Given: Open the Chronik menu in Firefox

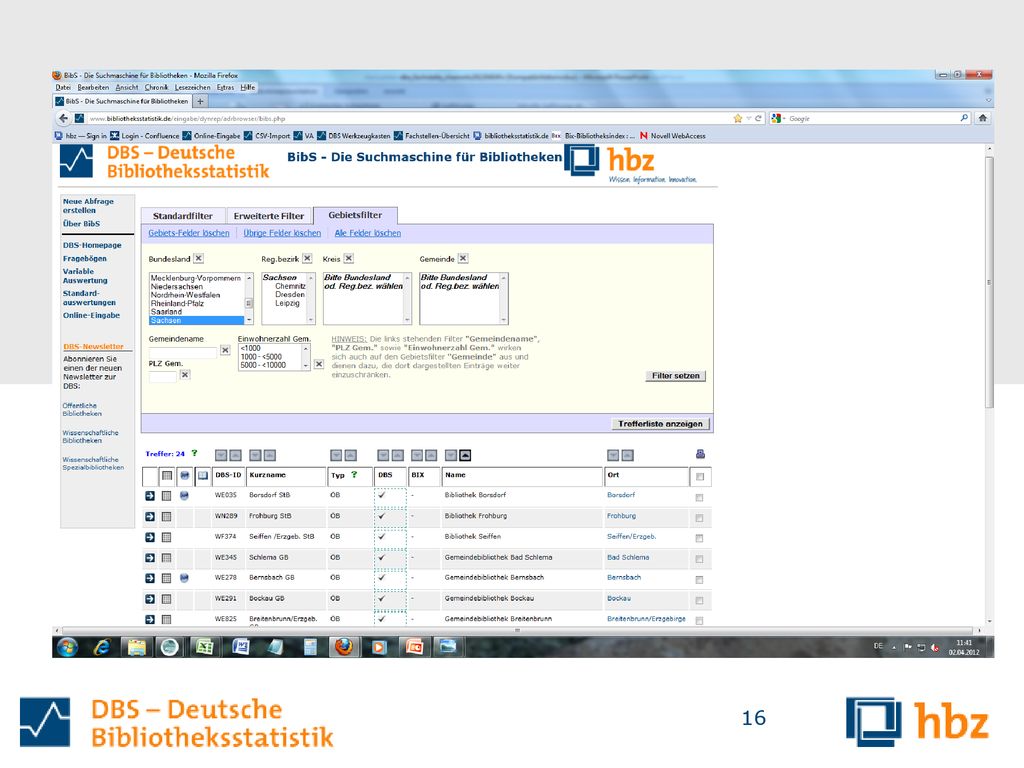Looking at the screenshot, I should (156, 88).
